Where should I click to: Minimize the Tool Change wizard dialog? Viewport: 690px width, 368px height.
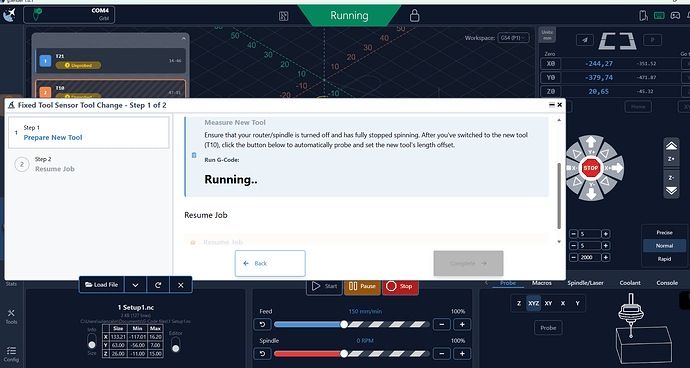click(x=552, y=105)
